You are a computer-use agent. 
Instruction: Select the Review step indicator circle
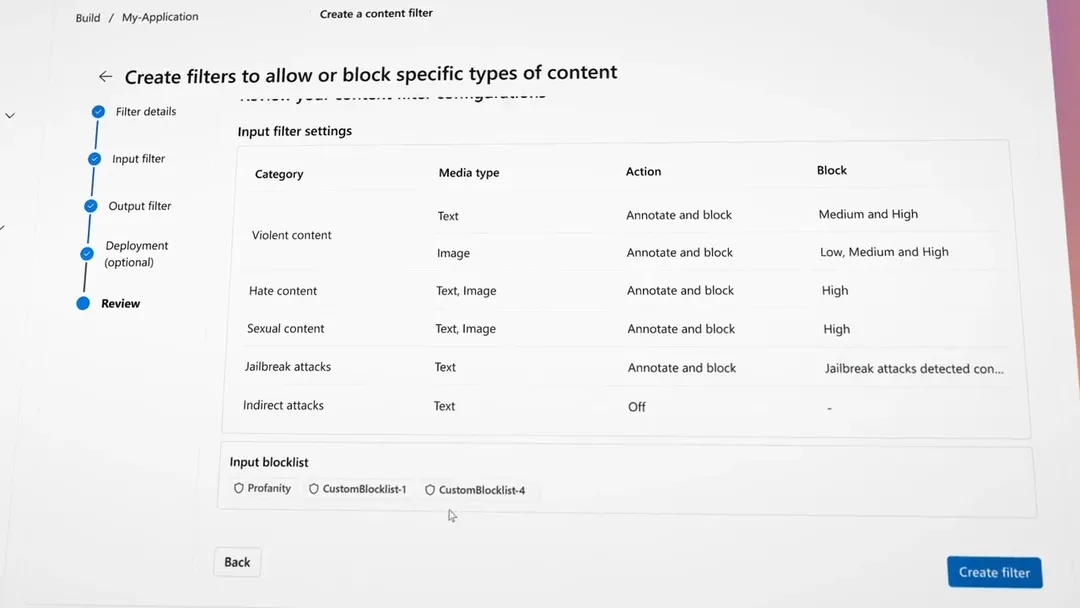point(83,303)
